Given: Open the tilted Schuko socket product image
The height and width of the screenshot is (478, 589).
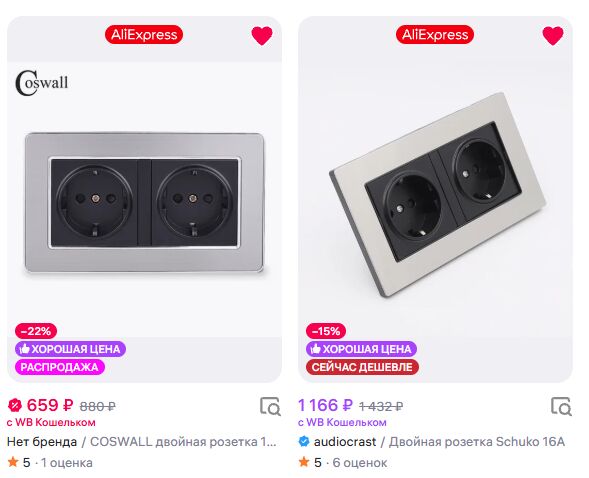Looking at the screenshot, I should [438, 195].
